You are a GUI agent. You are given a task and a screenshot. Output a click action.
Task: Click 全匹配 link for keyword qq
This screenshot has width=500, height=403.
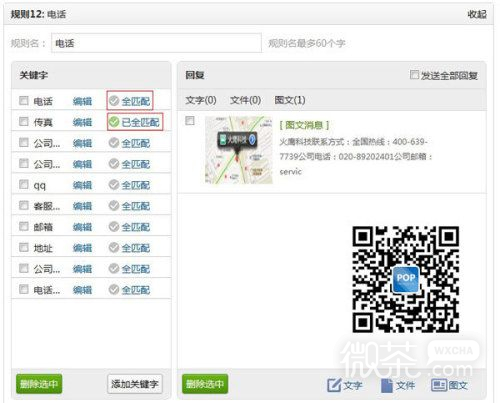pos(136,185)
